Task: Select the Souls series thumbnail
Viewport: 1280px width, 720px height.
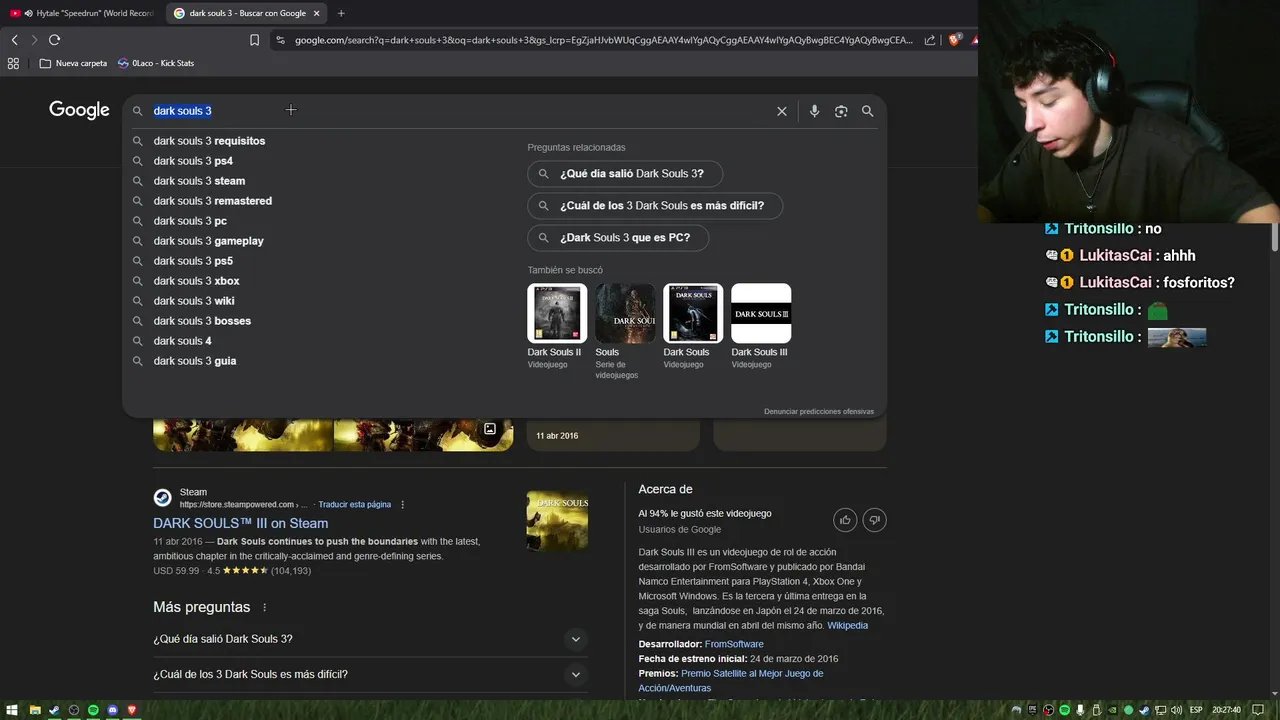Action: [x=625, y=313]
